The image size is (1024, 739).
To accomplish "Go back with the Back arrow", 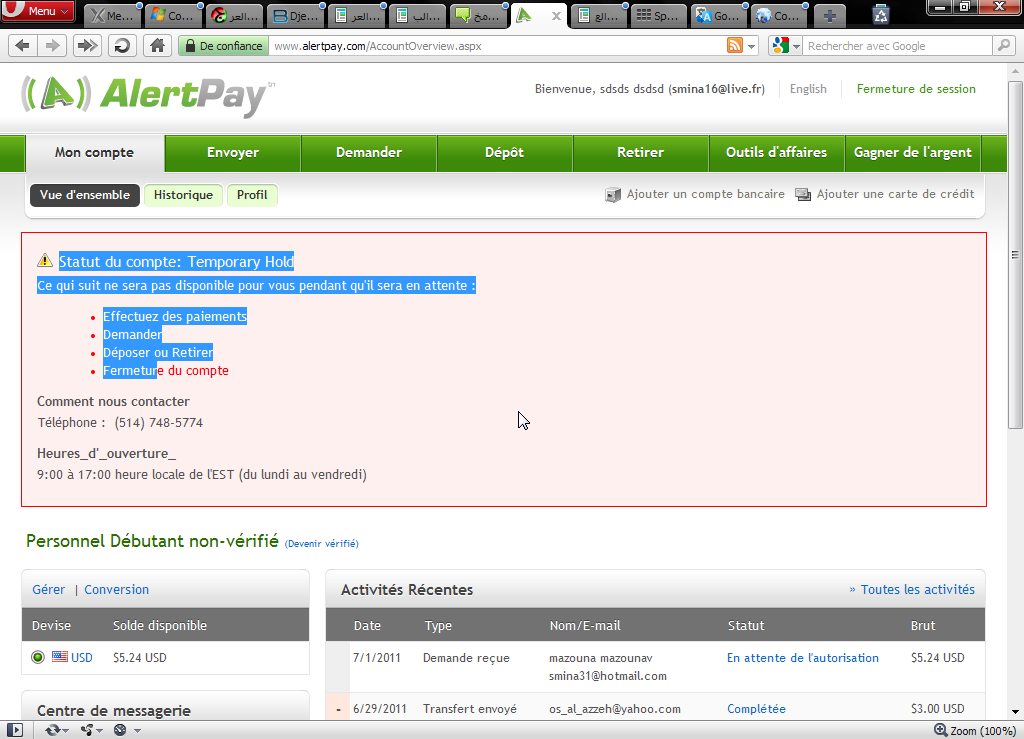I will (x=23, y=46).
